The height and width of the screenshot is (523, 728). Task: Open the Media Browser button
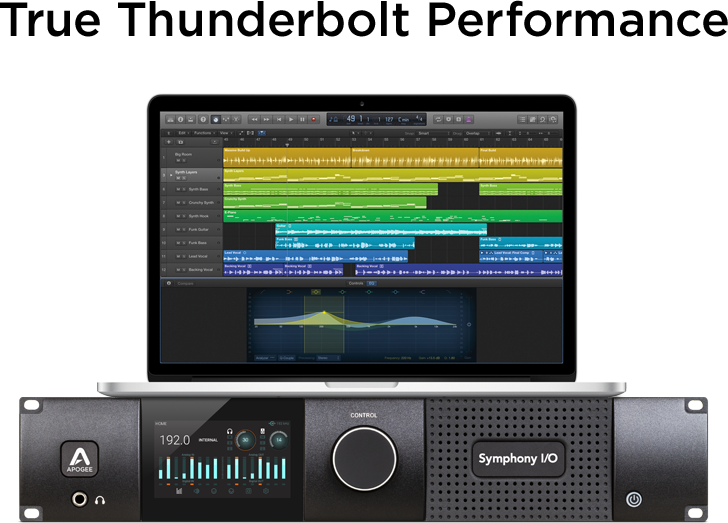[553, 119]
